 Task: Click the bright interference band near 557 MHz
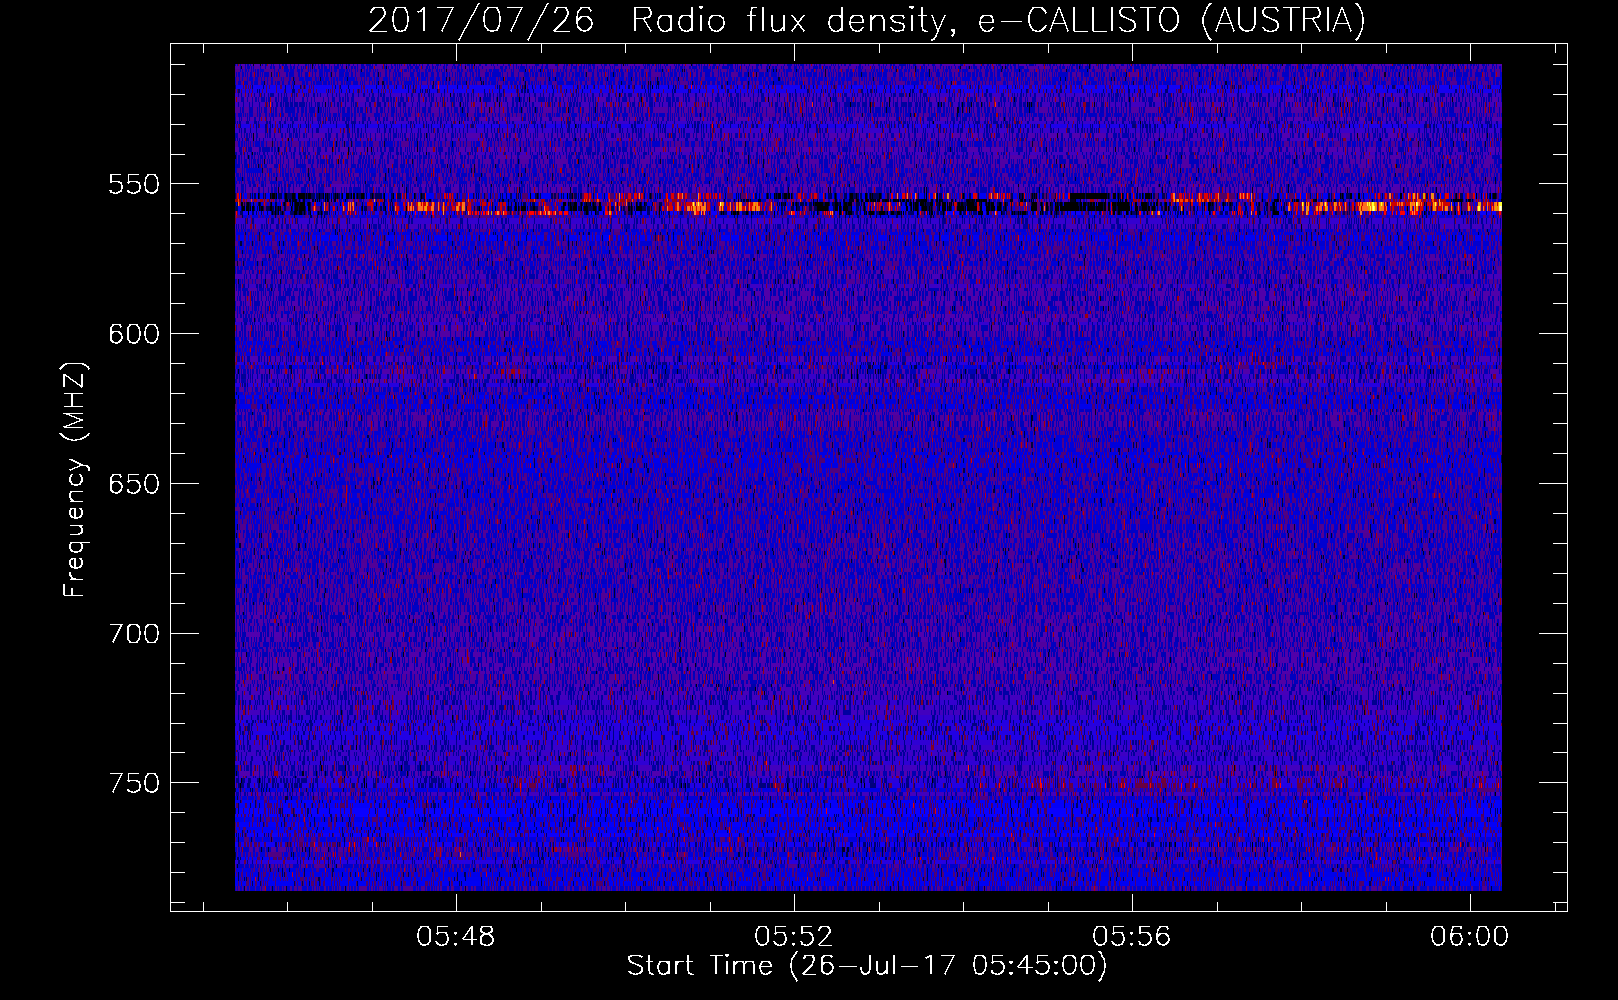click(x=868, y=205)
